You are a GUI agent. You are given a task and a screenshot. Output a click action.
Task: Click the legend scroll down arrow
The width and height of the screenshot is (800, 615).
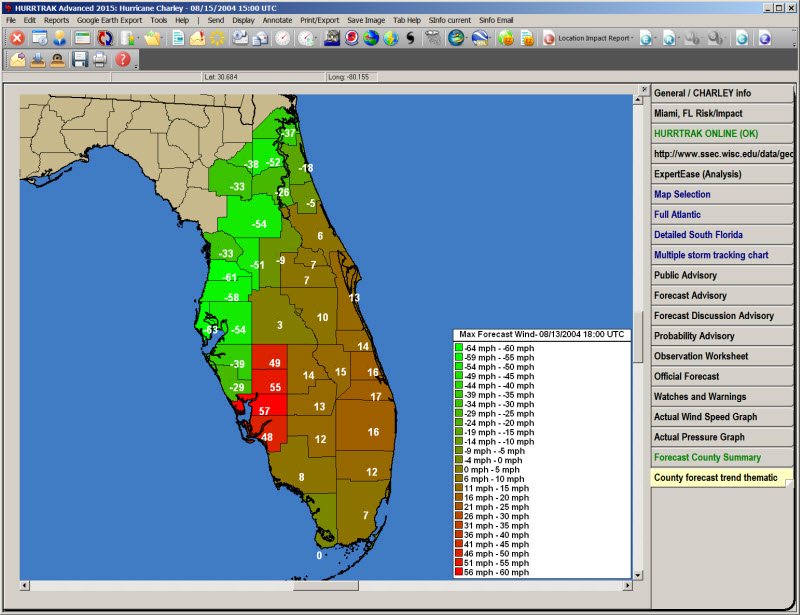pyautogui.click(x=638, y=573)
